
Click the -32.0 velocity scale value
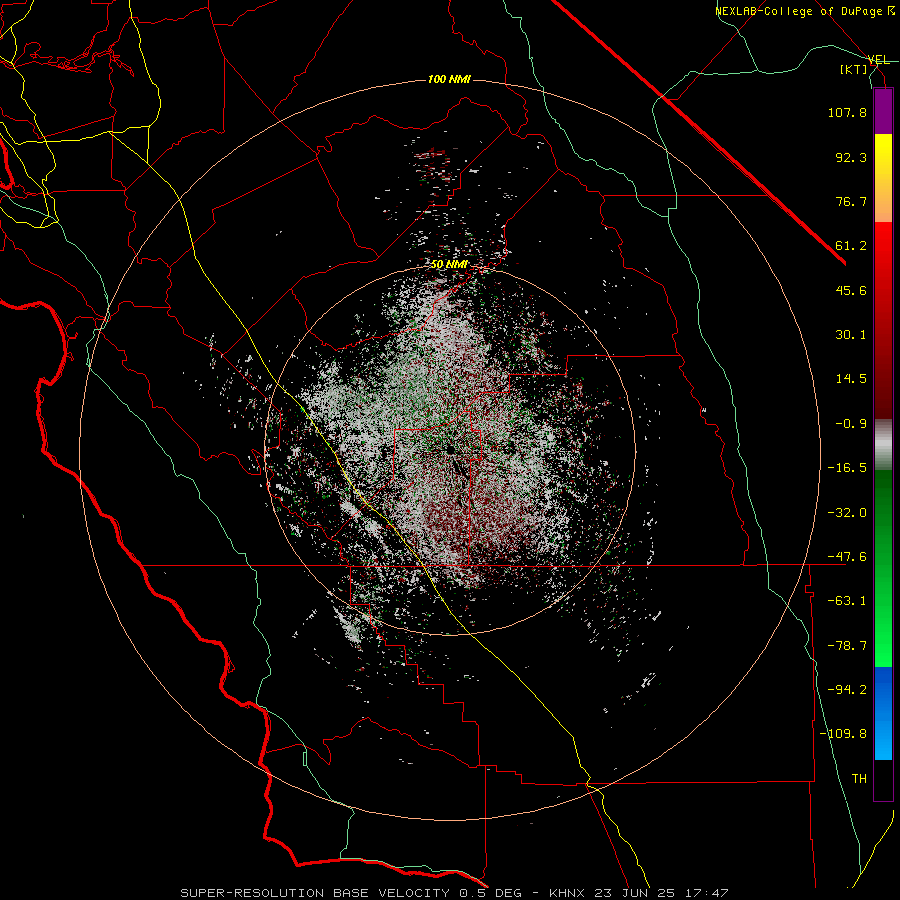click(x=847, y=513)
